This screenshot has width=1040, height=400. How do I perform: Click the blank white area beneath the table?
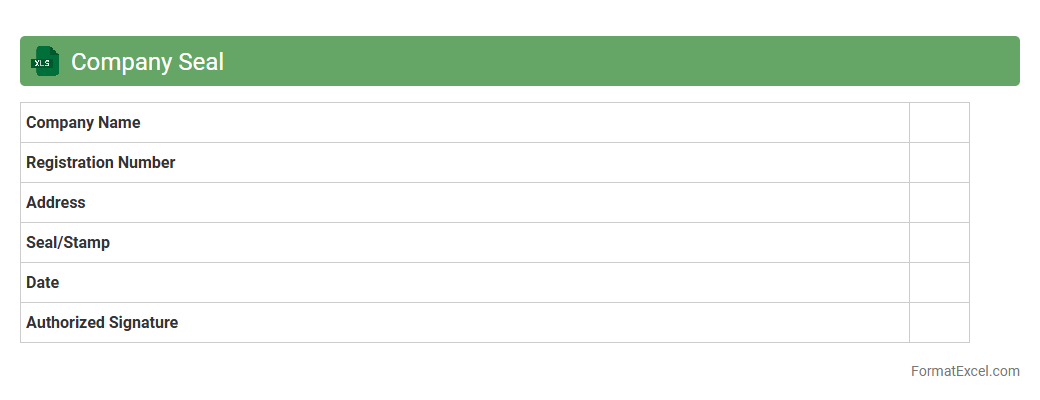[x=450, y=372]
